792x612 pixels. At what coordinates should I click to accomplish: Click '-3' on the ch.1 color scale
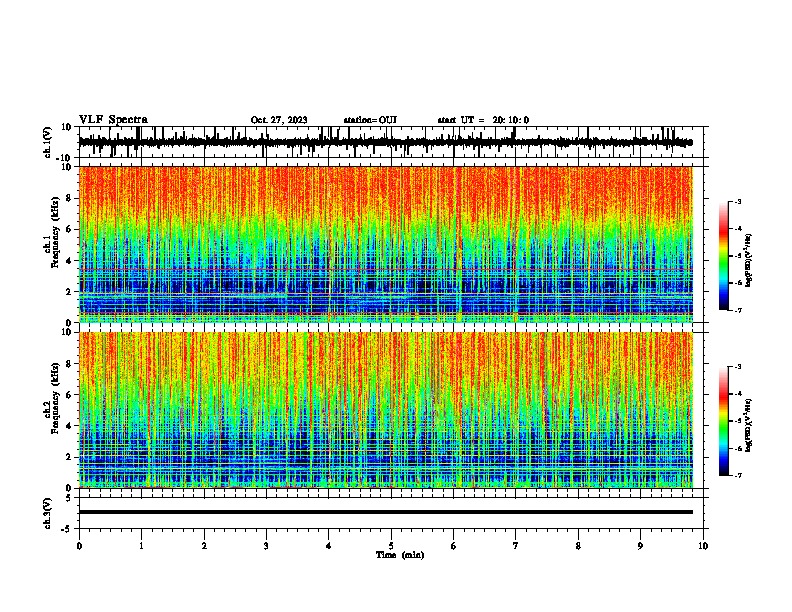[x=737, y=201]
